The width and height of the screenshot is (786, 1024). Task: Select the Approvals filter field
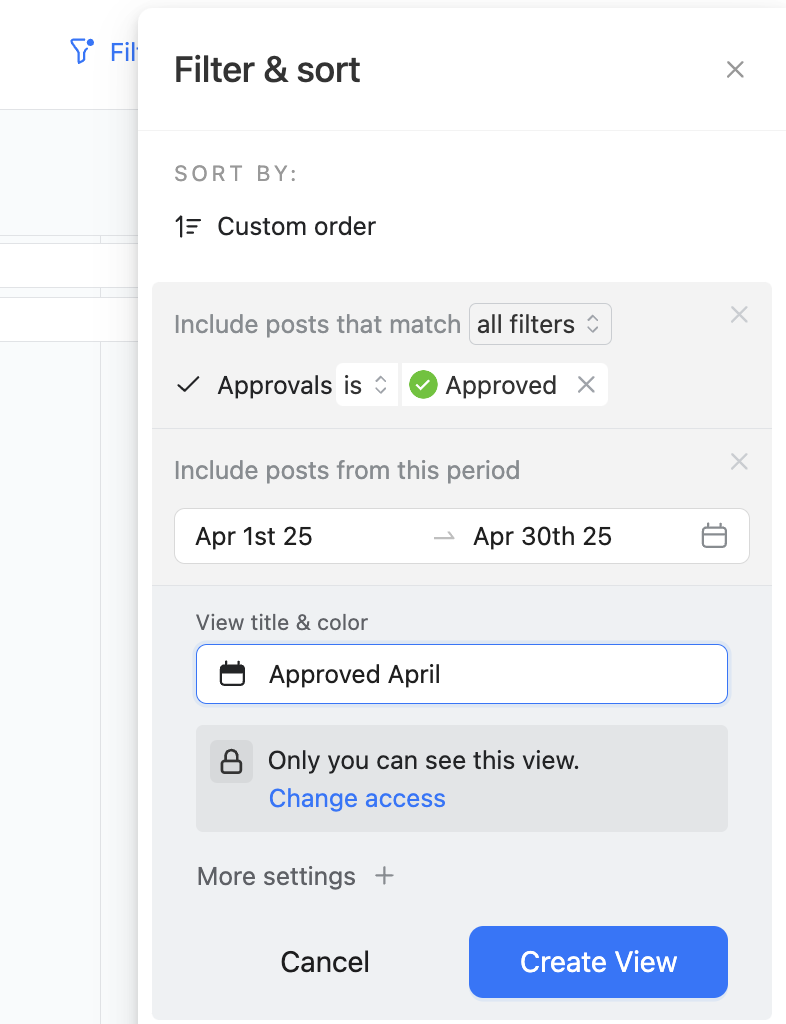275,385
